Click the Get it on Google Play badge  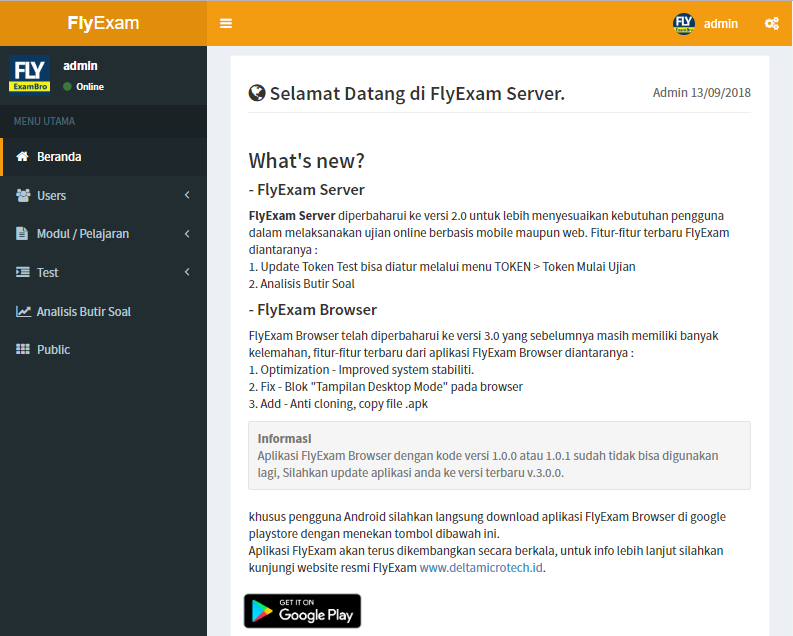click(x=302, y=611)
